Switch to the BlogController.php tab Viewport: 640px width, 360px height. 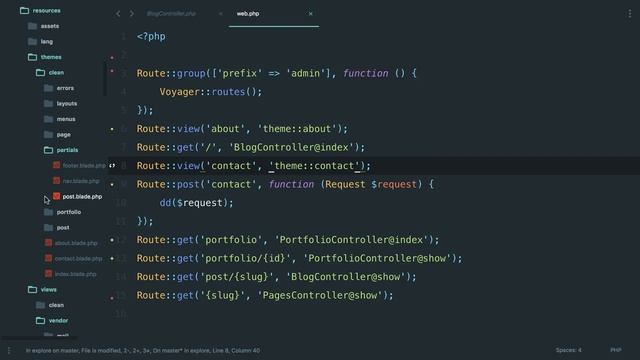pos(171,14)
